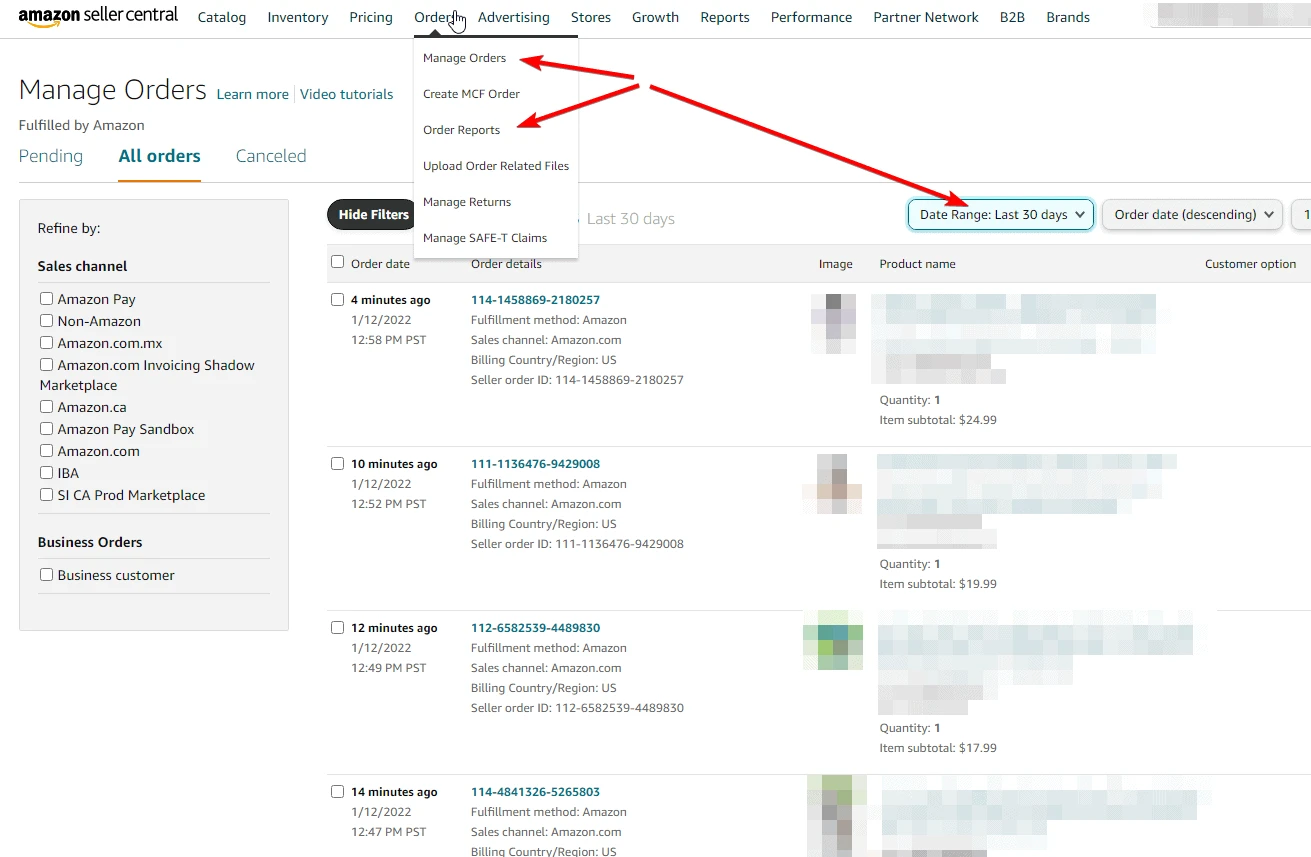Click the Amazon Seller Central logo
The image size is (1311, 857).
coord(97,16)
